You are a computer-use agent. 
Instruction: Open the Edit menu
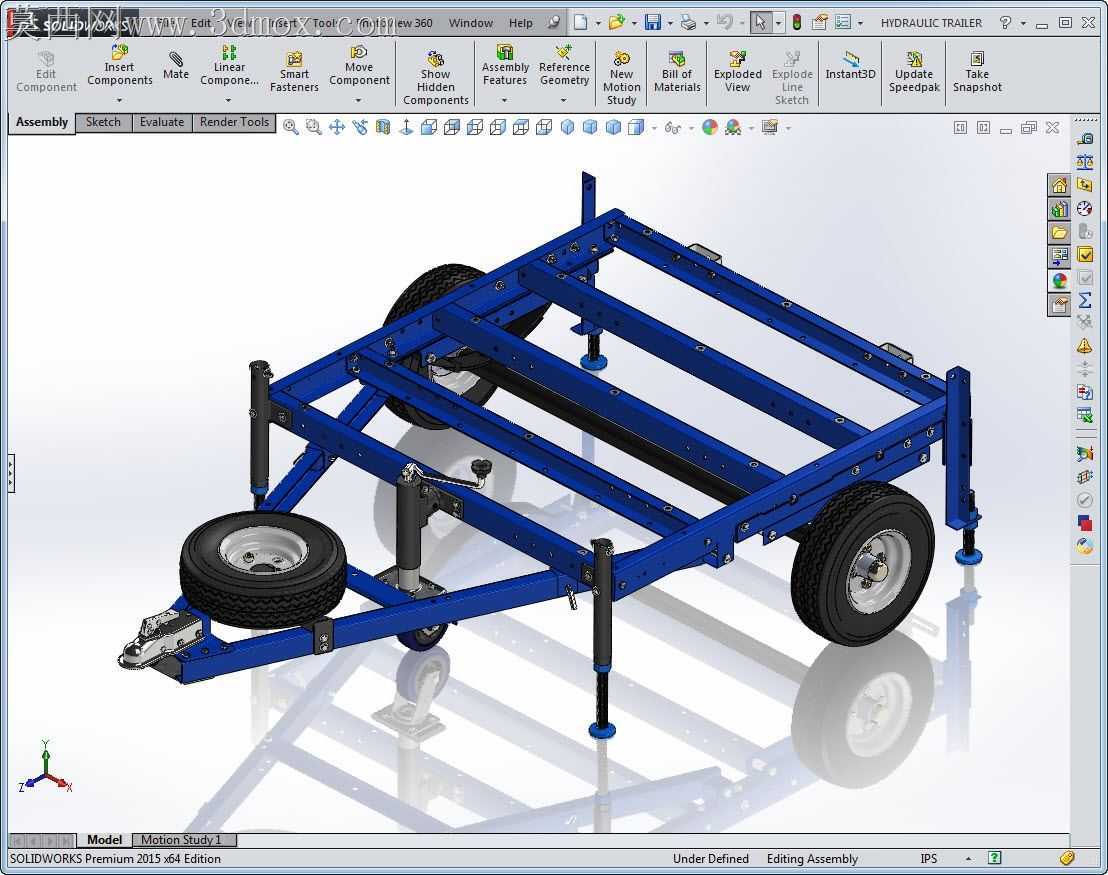[x=201, y=23]
